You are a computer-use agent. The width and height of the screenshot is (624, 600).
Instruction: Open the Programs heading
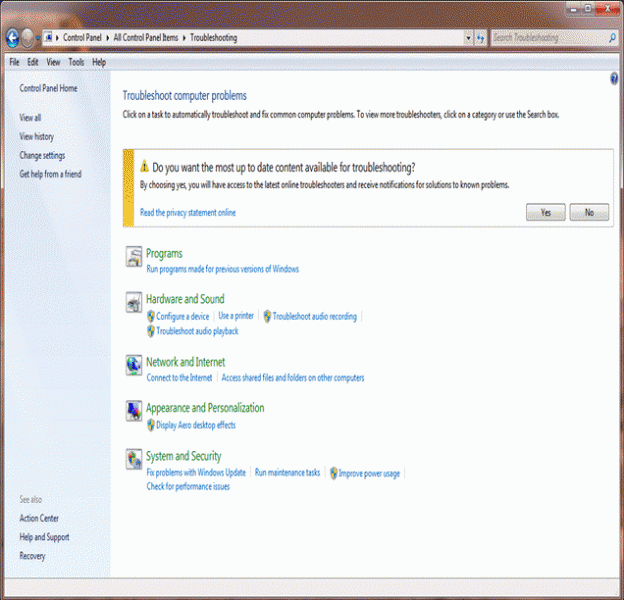(x=164, y=253)
